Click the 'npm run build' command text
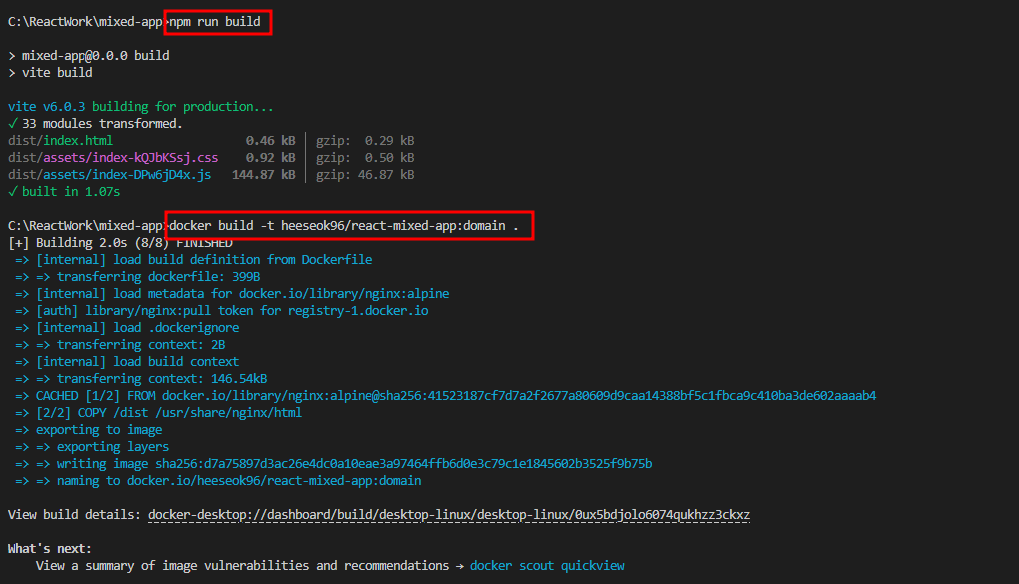 pos(215,21)
